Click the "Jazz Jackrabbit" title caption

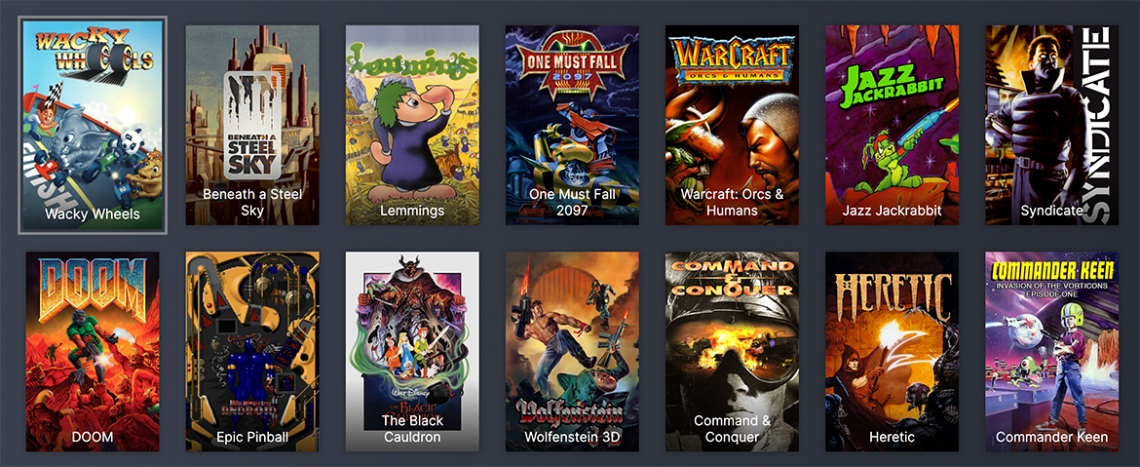pyautogui.click(x=892, y=211)
